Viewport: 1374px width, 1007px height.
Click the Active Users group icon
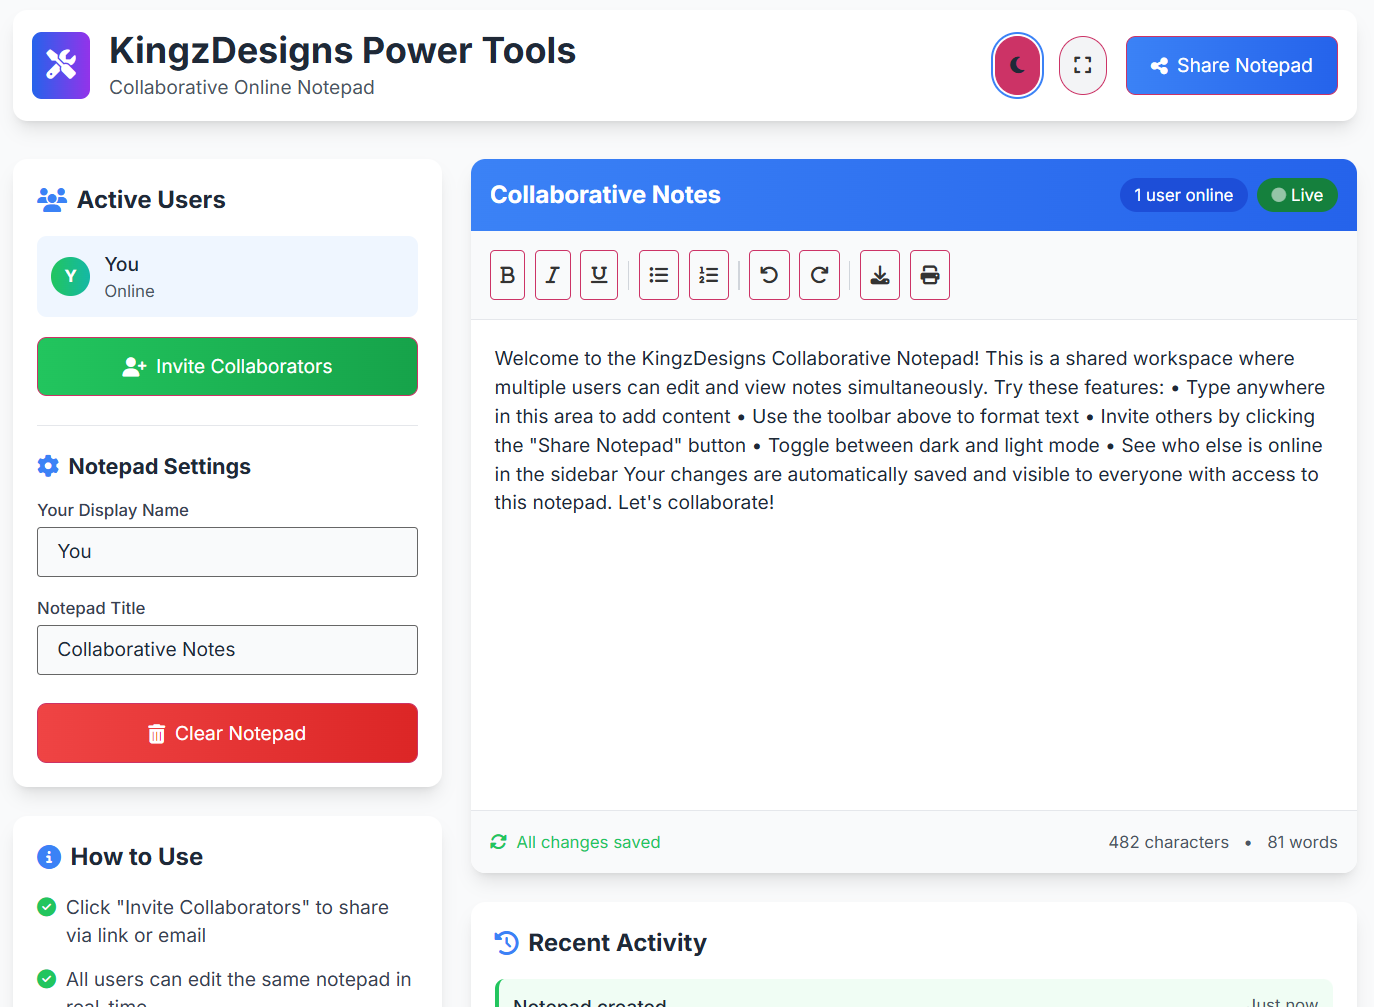pos(52,199)
